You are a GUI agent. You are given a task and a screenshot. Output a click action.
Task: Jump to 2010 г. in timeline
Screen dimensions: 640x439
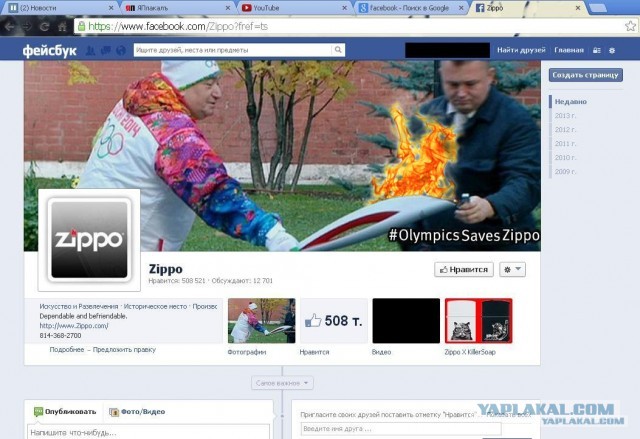click(565, 157)
